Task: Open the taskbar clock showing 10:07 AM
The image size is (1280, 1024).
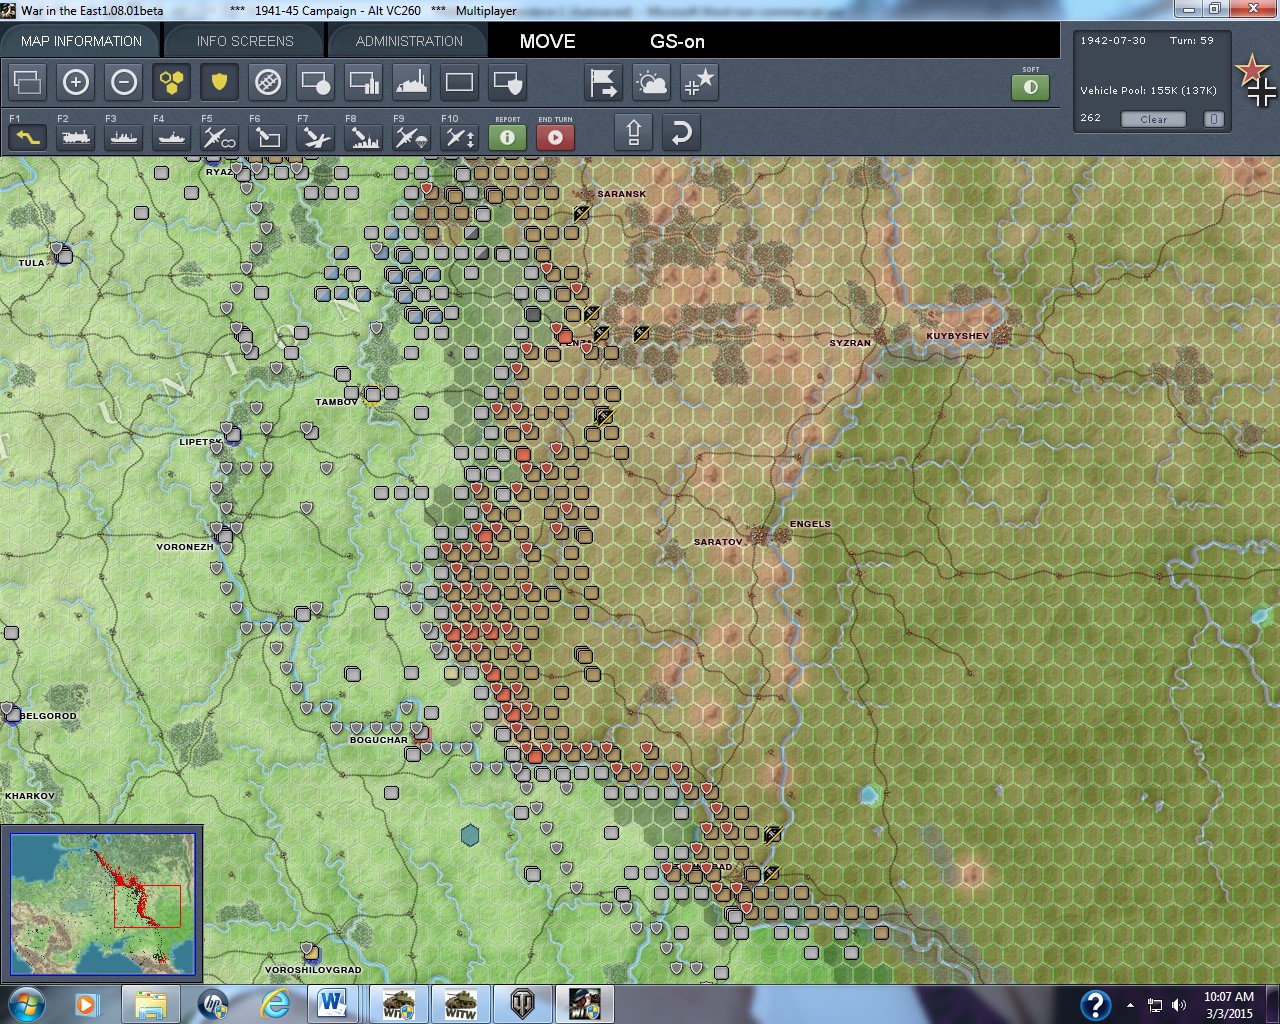Action: (1229, 1004)
